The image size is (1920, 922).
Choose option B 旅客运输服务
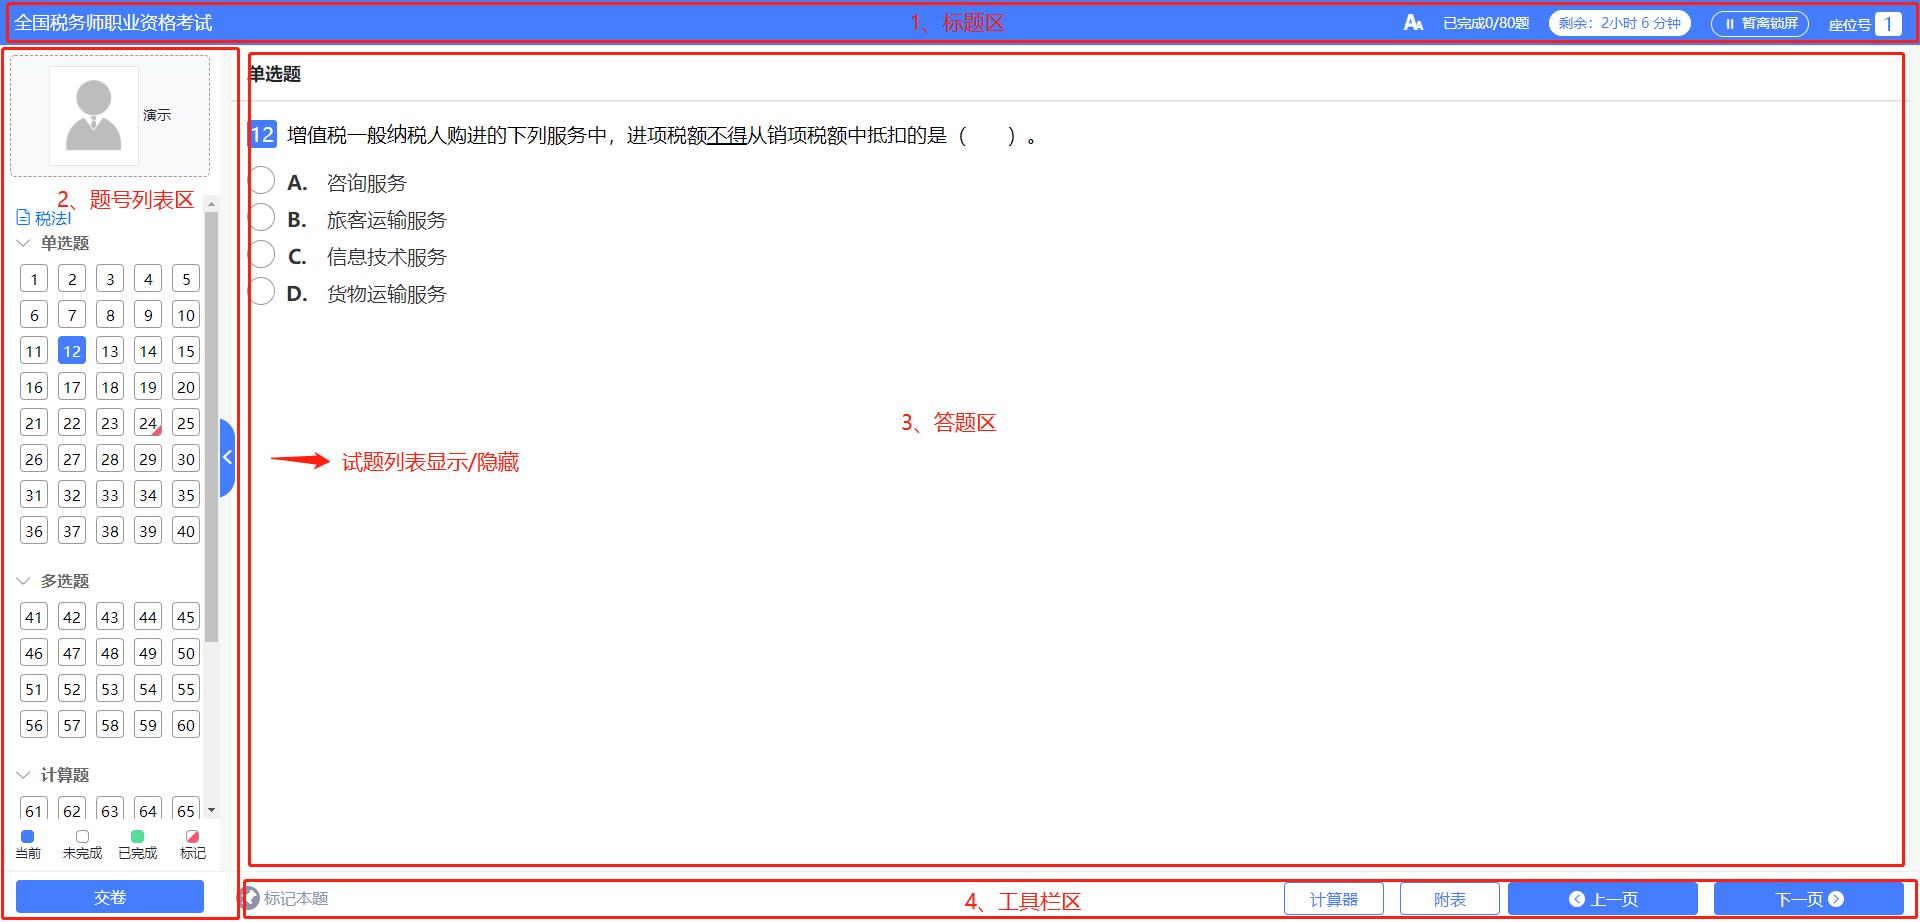point(262,218)
